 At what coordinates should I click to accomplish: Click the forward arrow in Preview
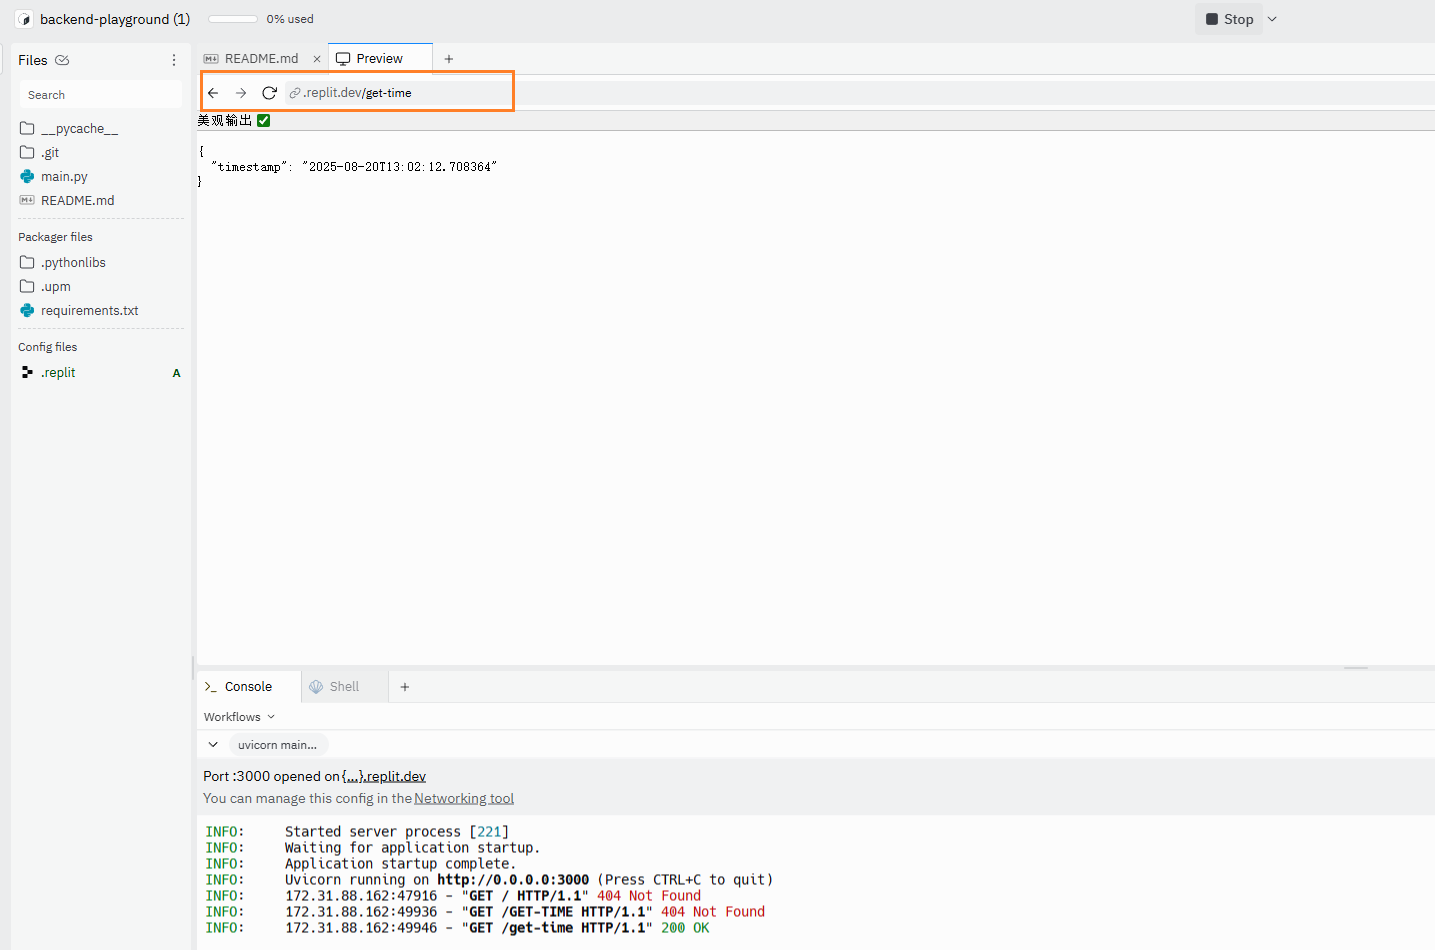point(241,93)
